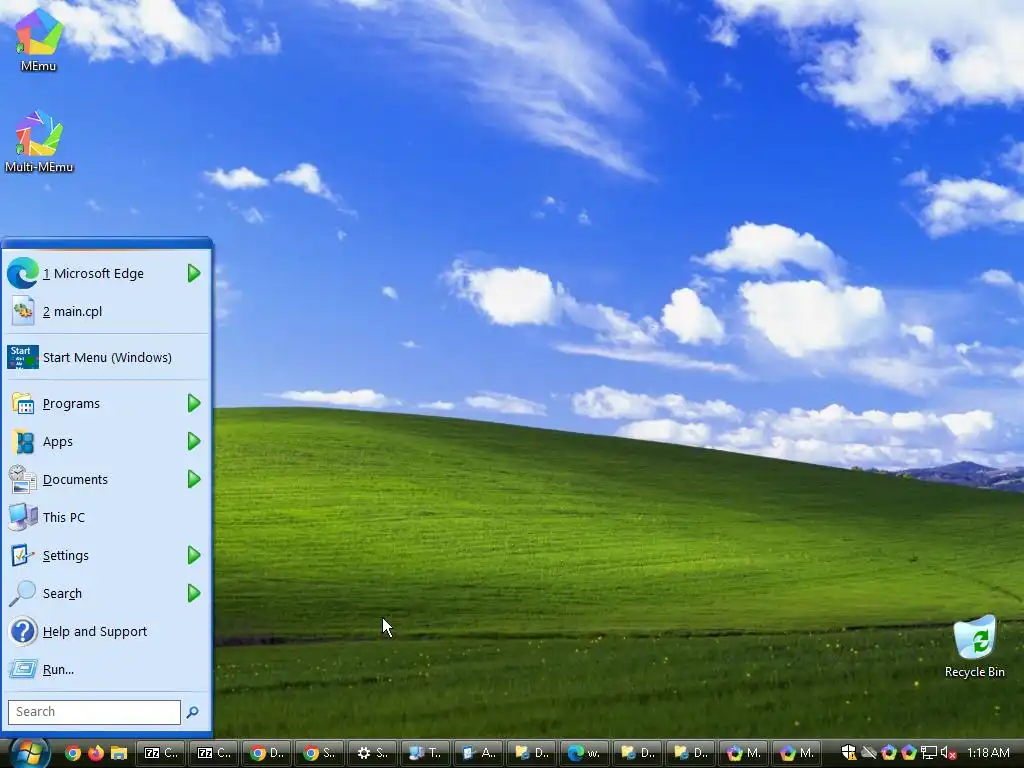Open This PC from the start menu
The image size is (1024, 768).
(106, 517)
